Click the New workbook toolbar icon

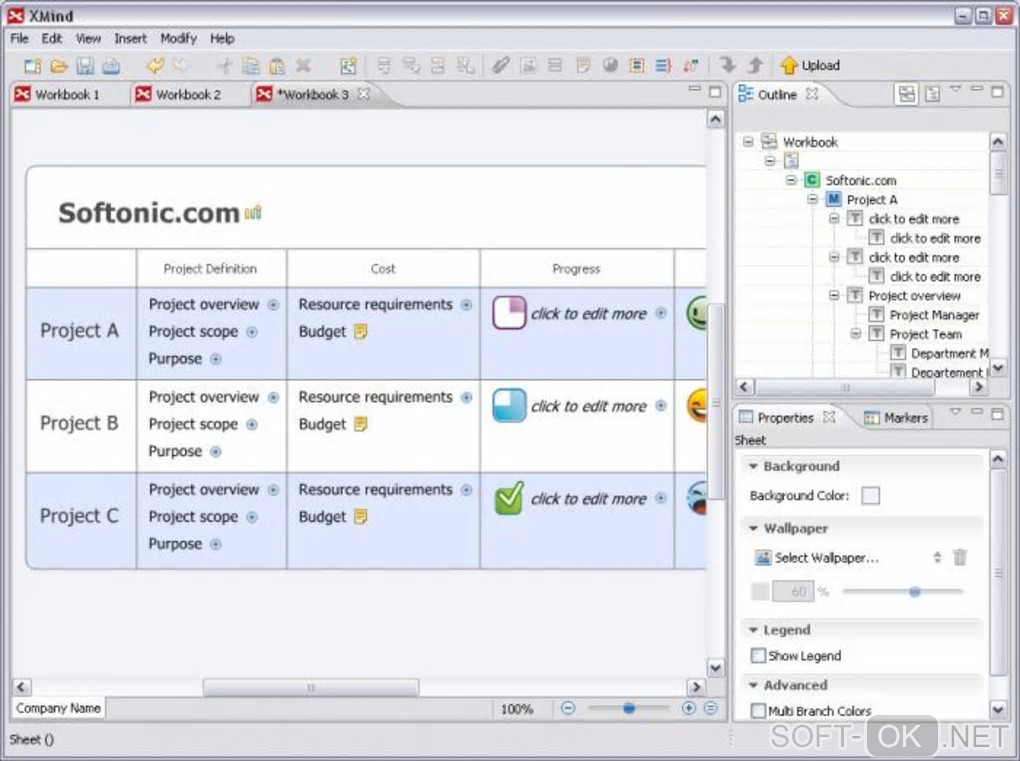pos(33,65)
